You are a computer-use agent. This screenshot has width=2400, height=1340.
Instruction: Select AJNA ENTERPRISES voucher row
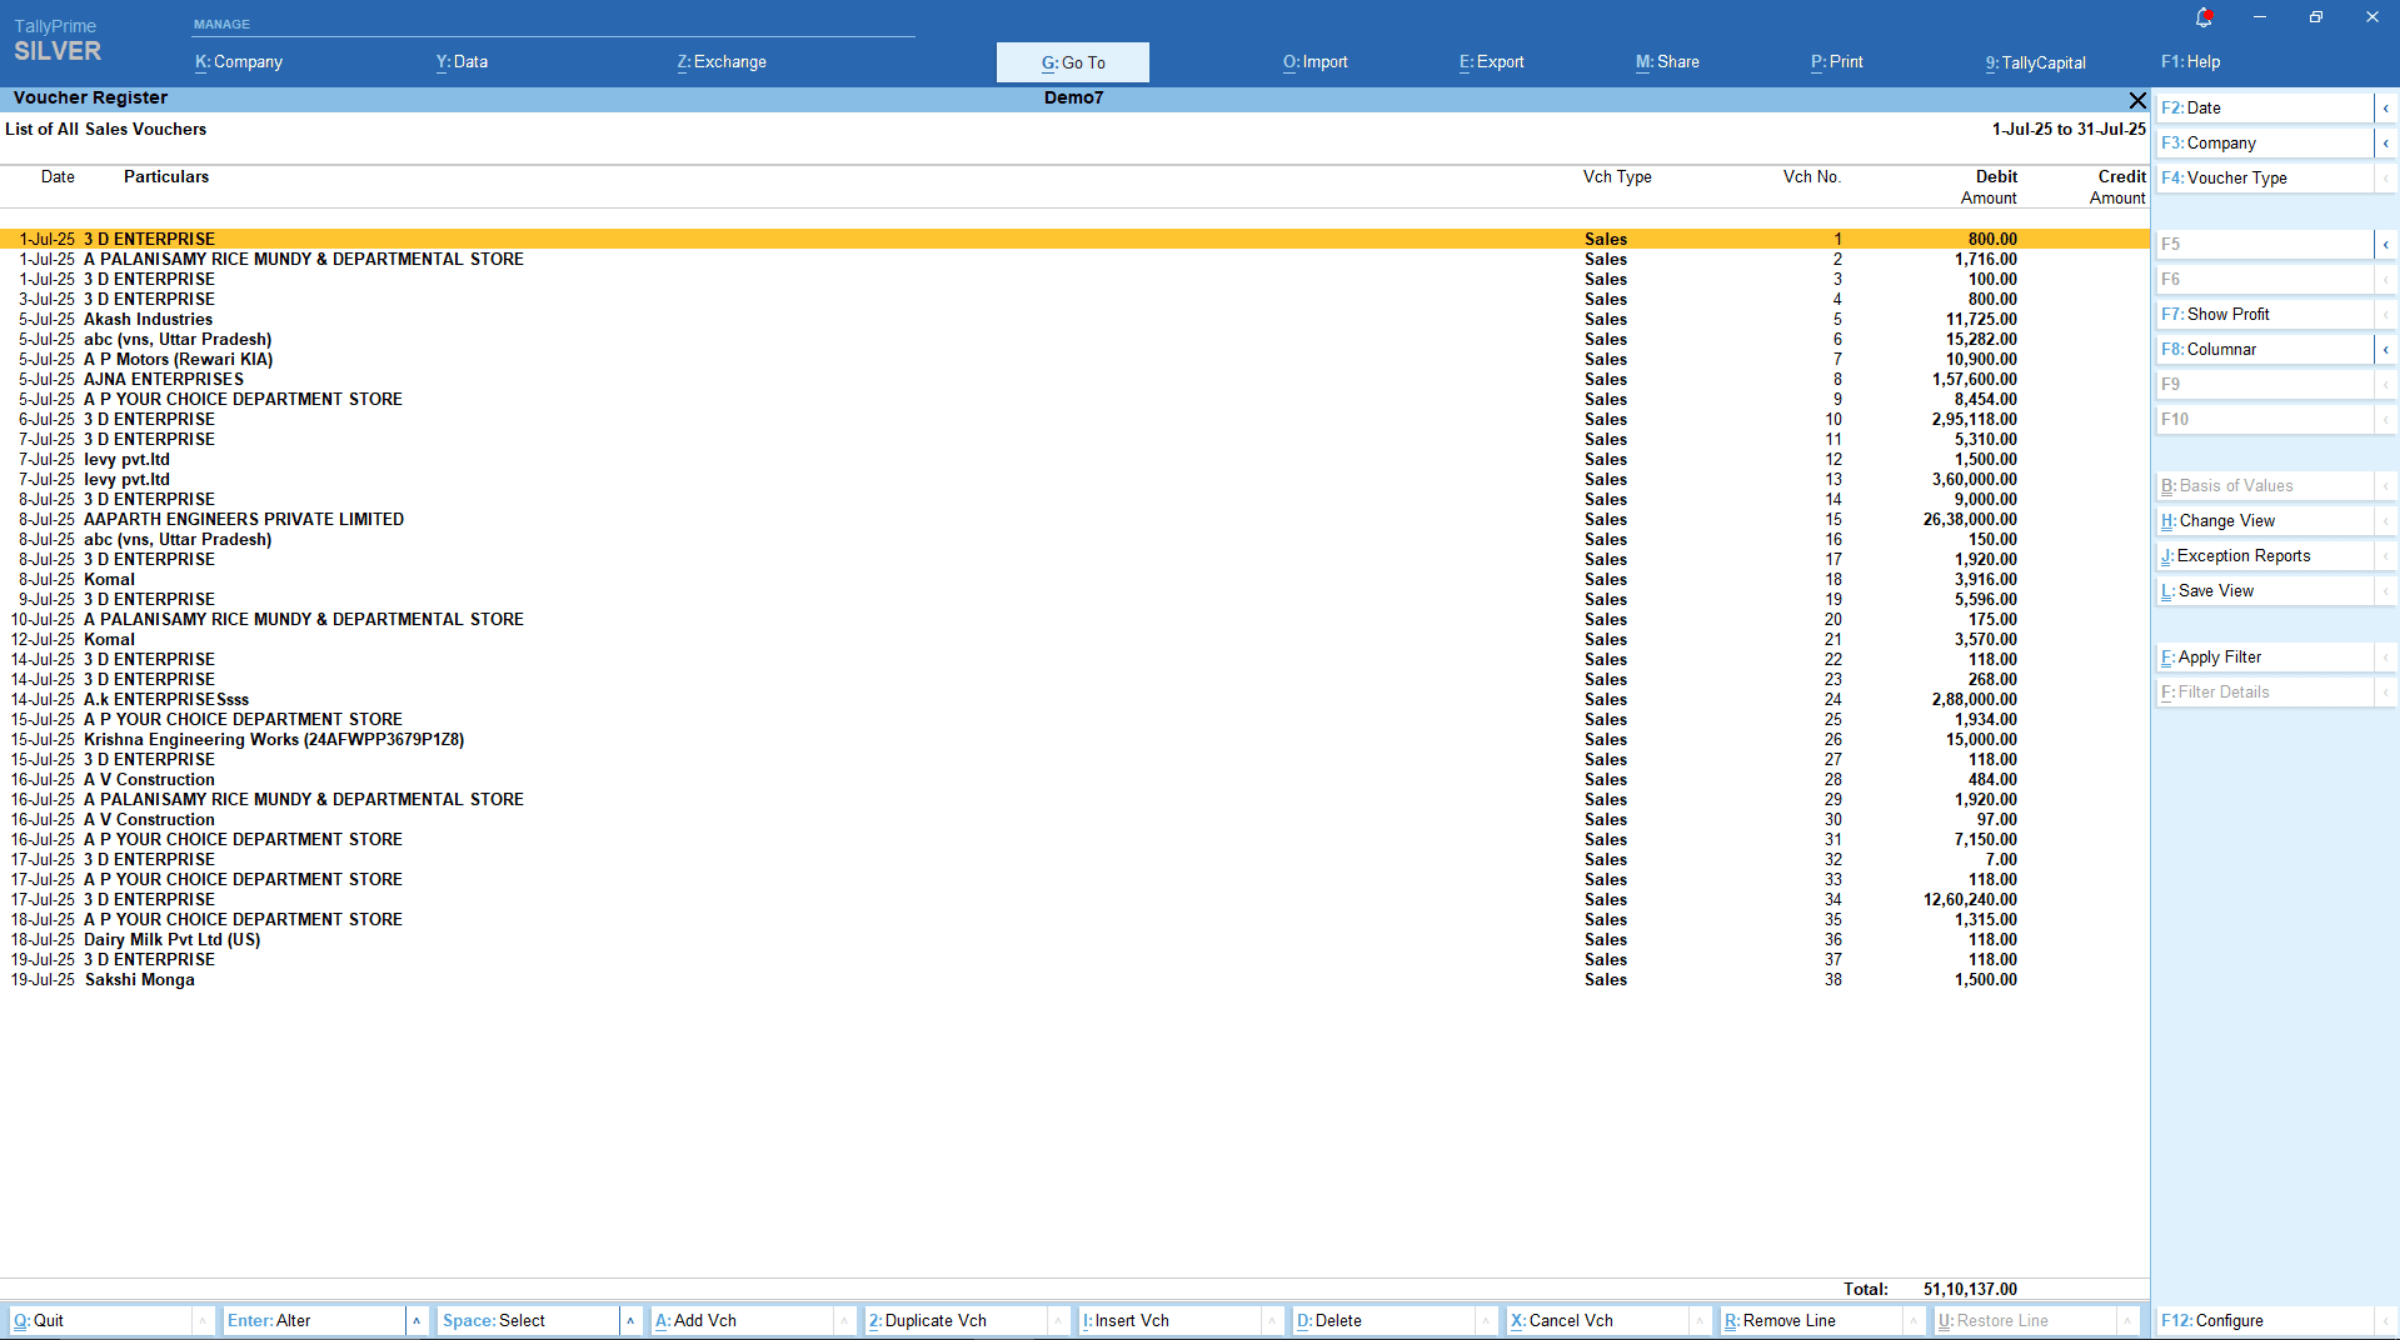(1074, 380)
